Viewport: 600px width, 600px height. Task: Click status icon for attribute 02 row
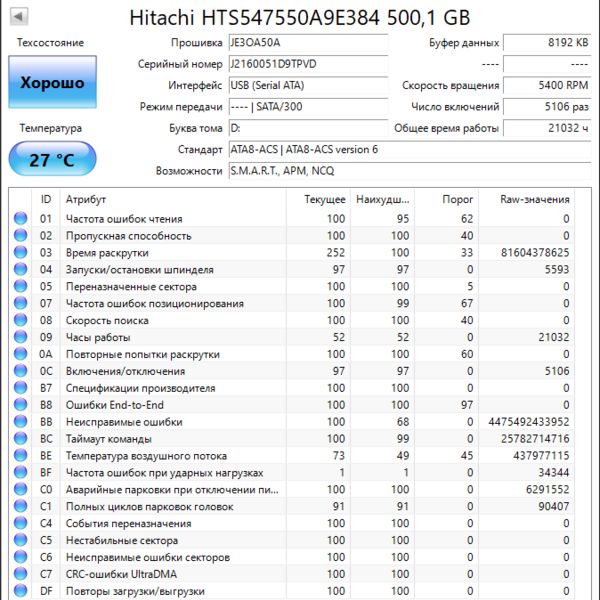[21, 235]
